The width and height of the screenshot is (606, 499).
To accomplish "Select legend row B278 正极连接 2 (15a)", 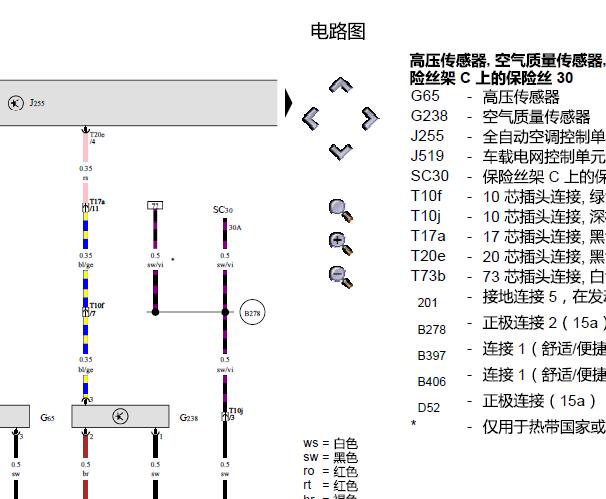I will click(x=511, y=325).
